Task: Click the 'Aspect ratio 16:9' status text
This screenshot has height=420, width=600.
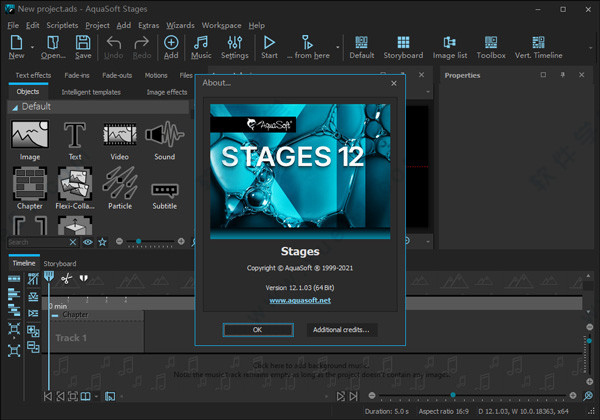Action: 443,412
